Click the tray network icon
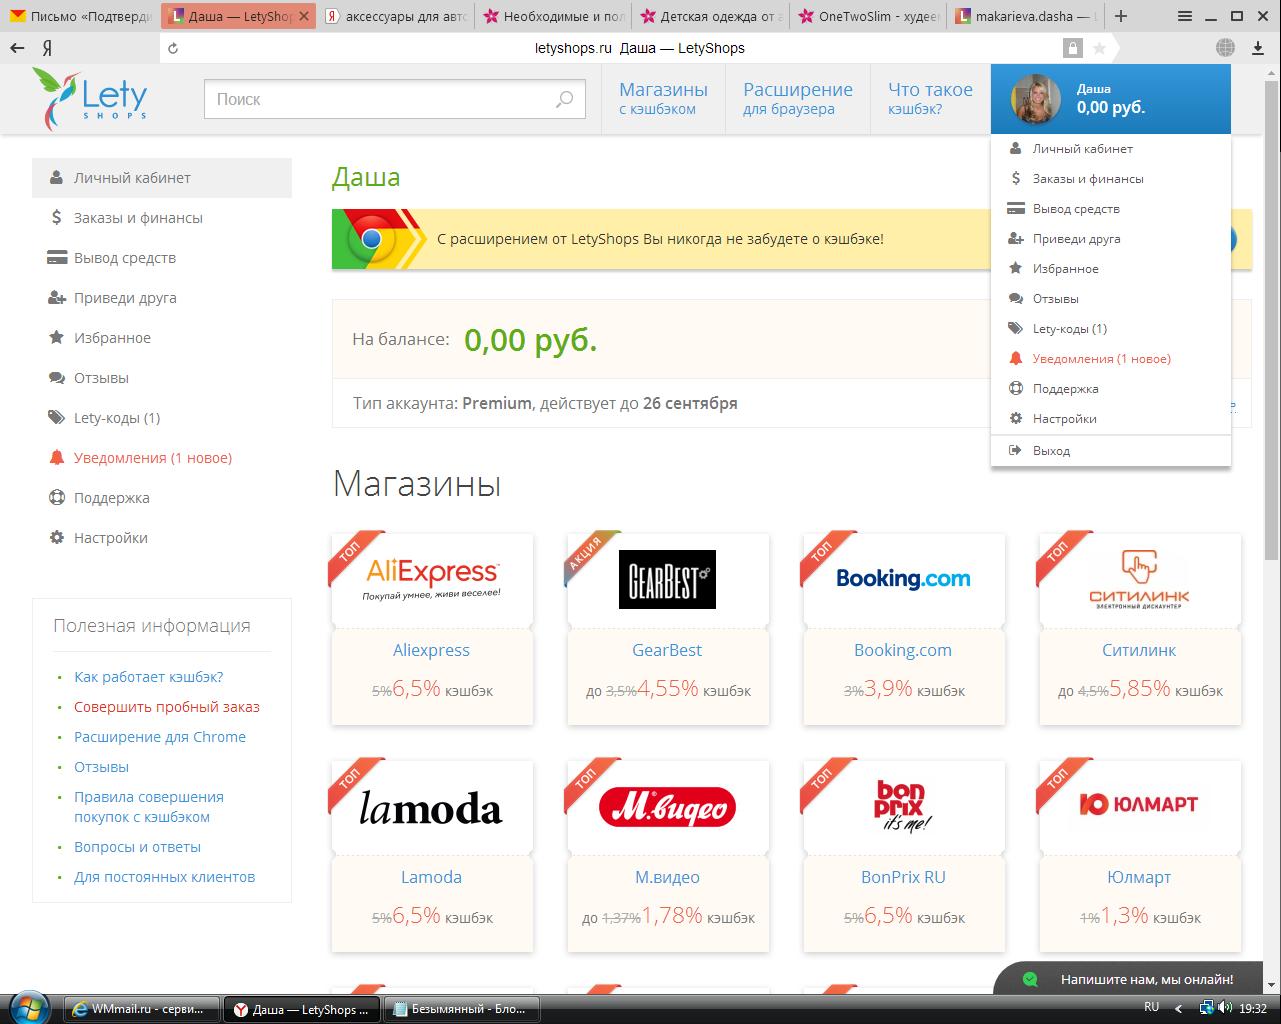The height and width of the screenshot is (1024, 1281). 1207,1008
